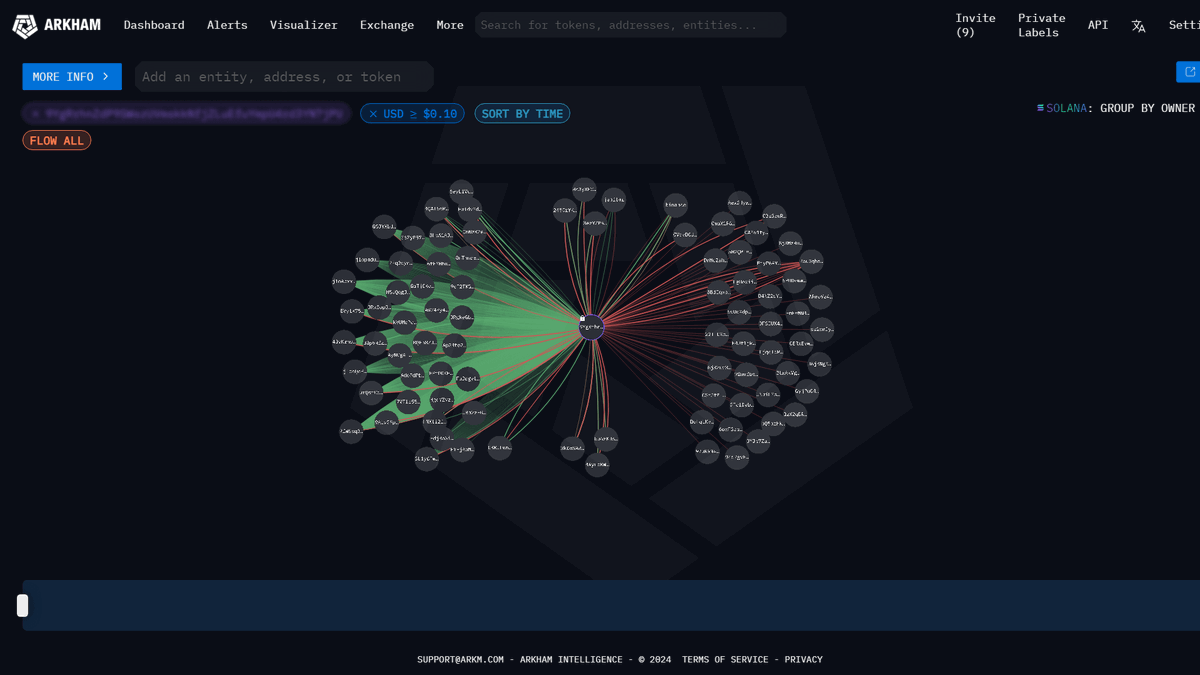The image size is (1200, 675).
Task: Open the API link in header
Action: pyautogui.click(x=1098, y=25)
